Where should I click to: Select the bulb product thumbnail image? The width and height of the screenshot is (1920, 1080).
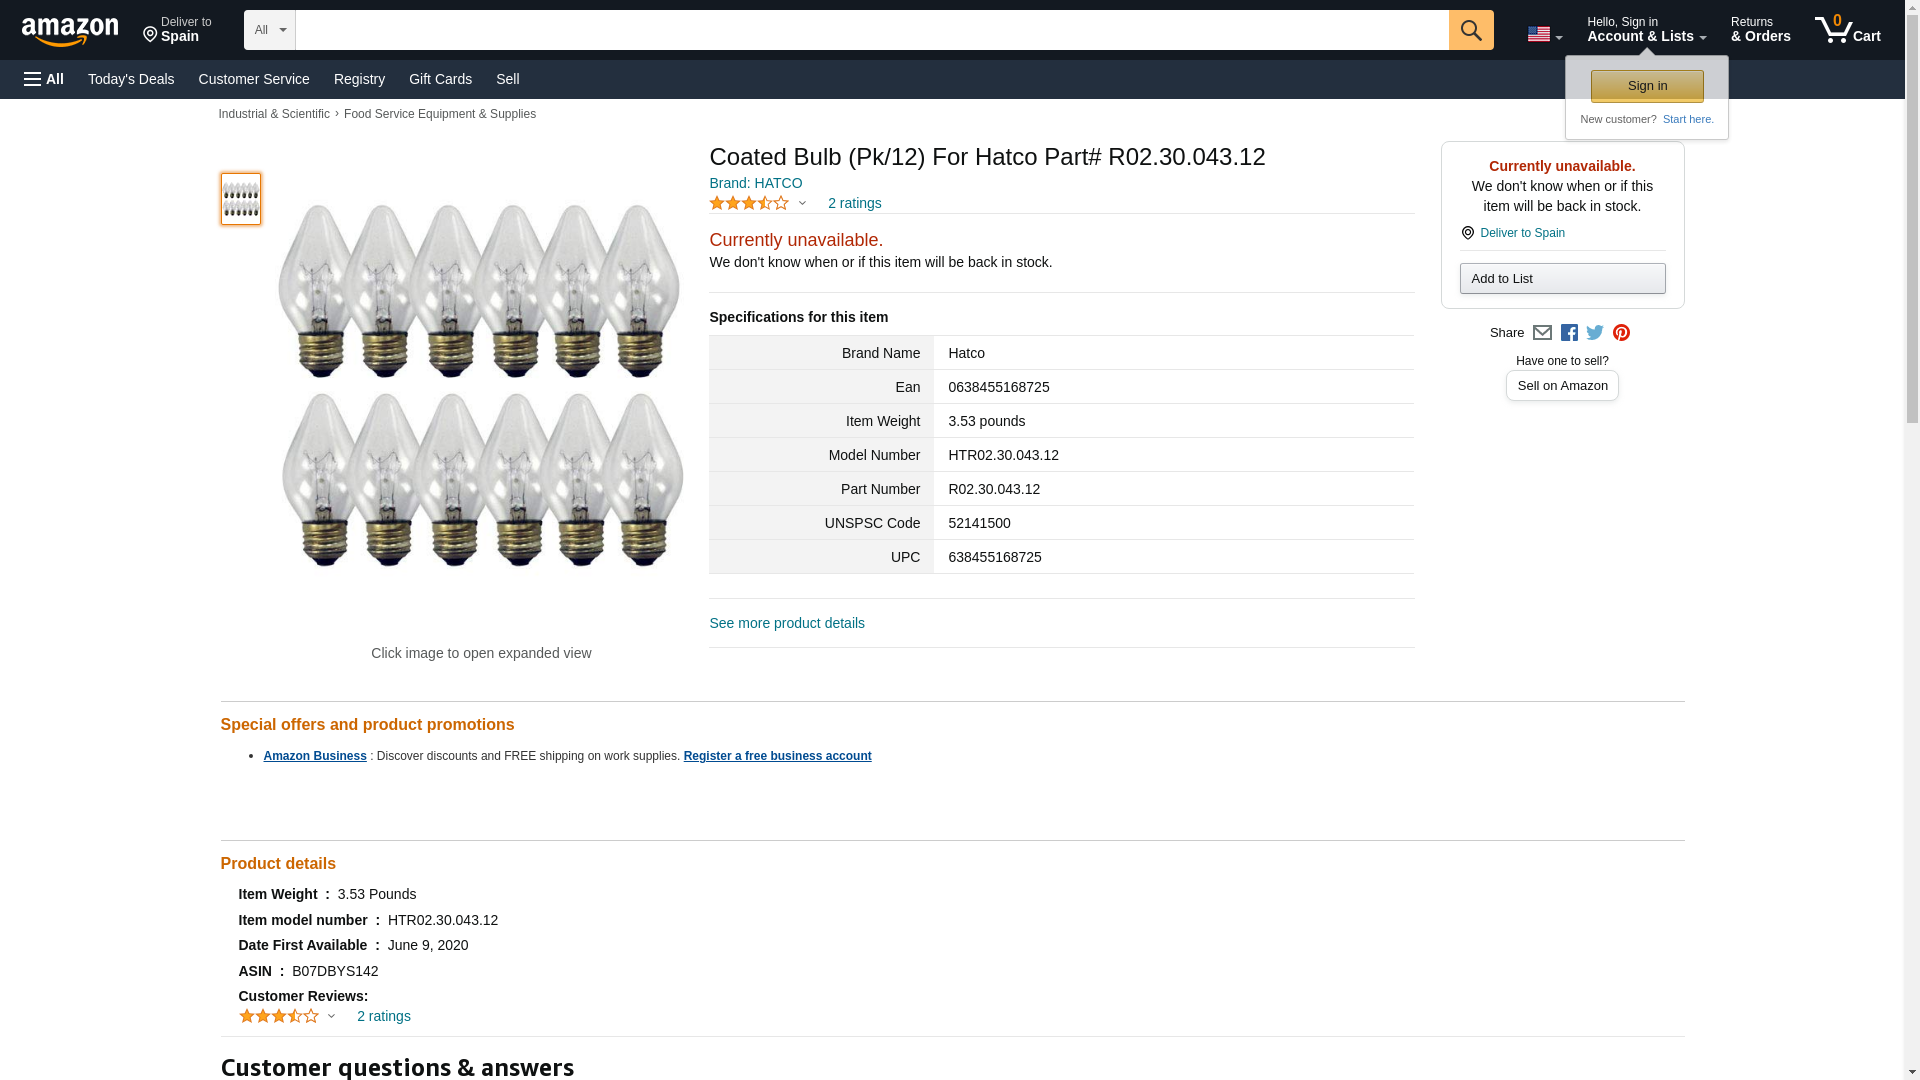[241, 198]
